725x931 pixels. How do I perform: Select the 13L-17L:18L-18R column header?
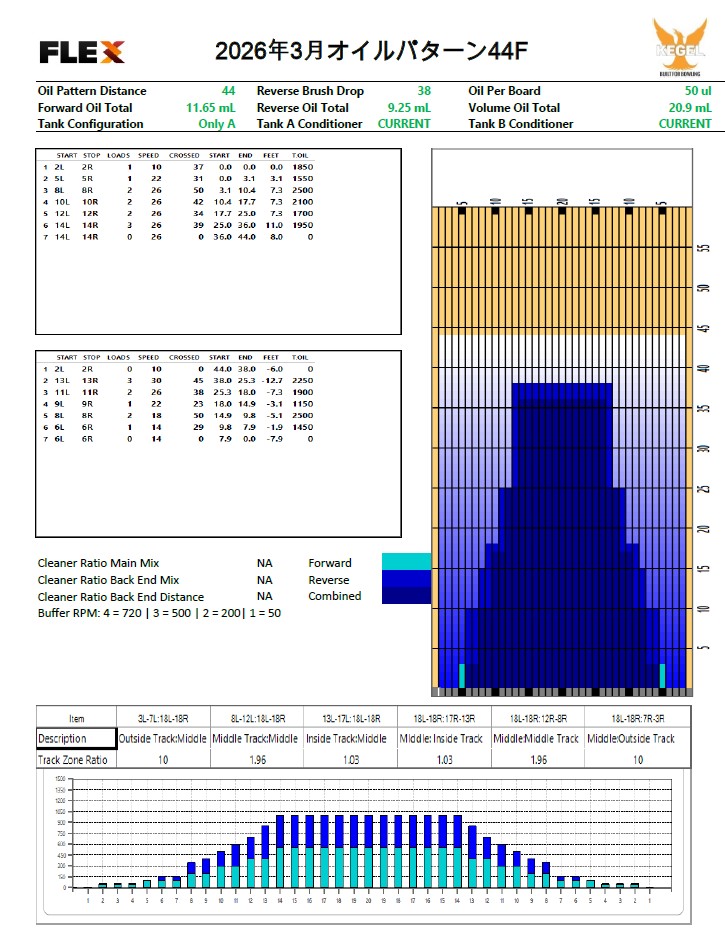[x=352, y=718]
